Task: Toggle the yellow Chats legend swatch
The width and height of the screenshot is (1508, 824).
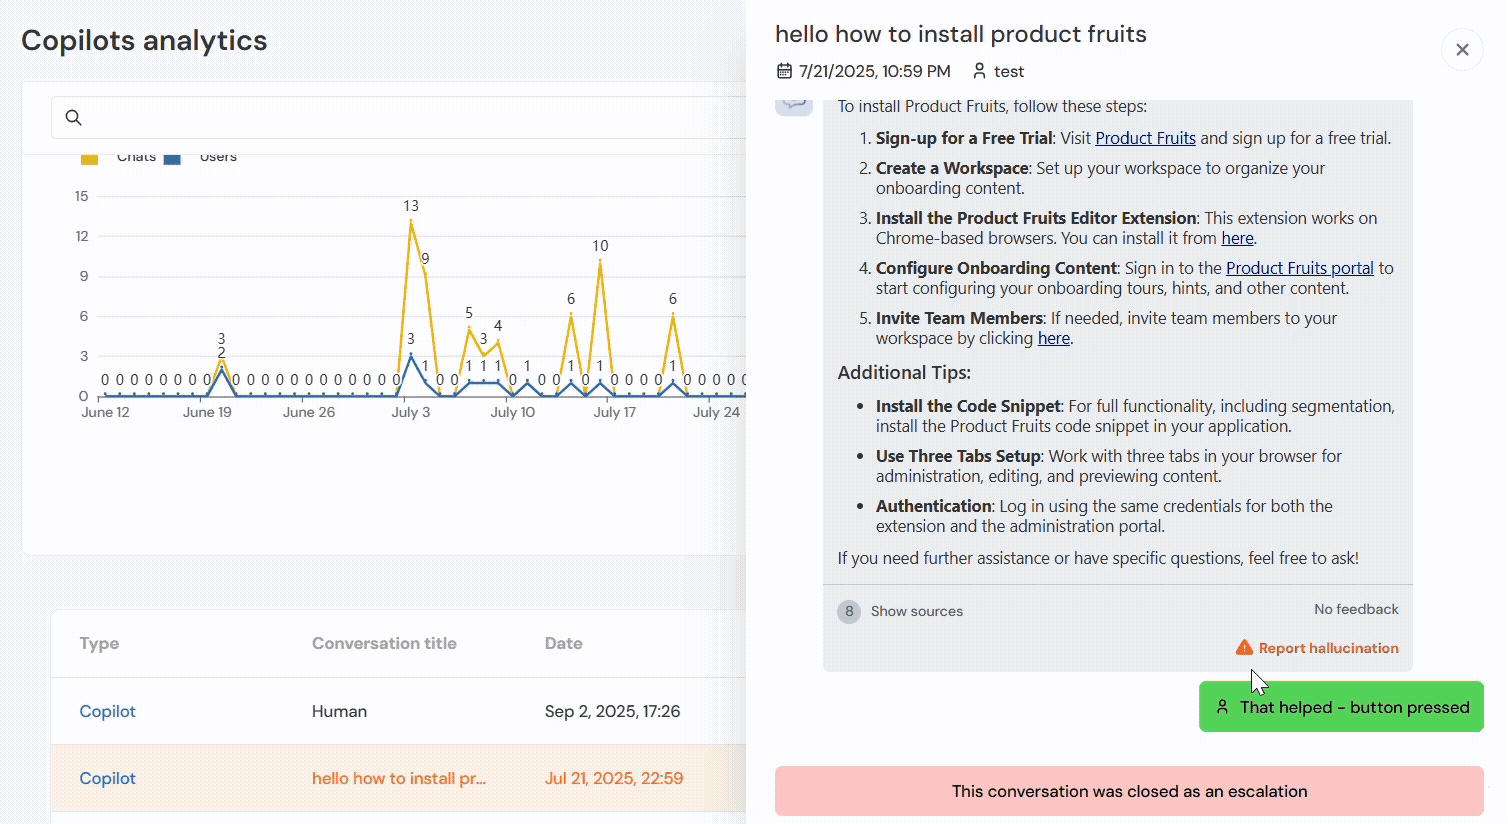Action: tap(89, 158)
